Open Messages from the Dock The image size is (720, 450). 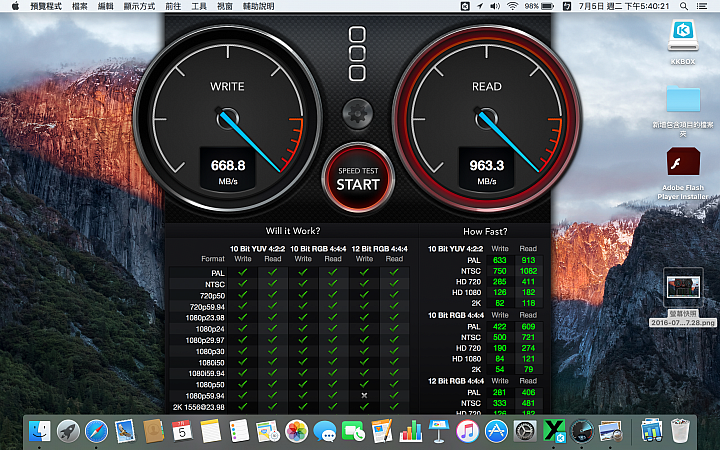tap(325, 431)
